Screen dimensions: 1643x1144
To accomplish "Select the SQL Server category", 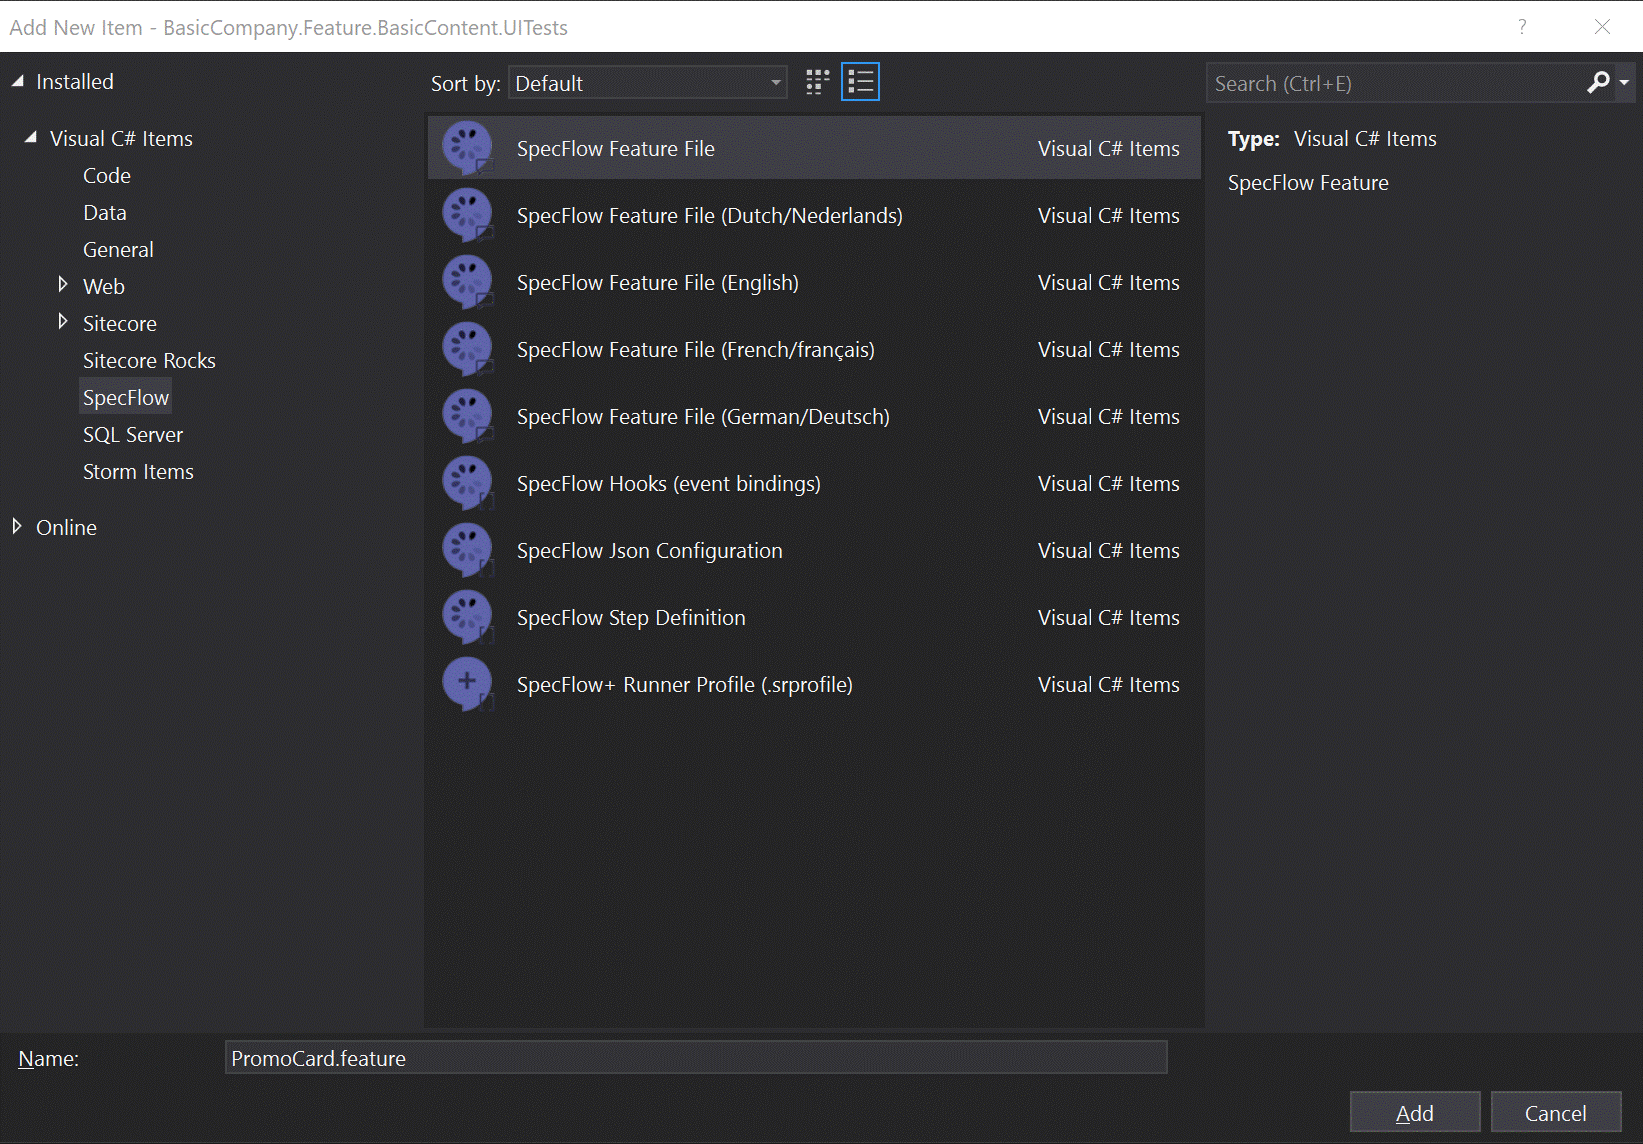I will pyautogui.click(x=133, y=435).
